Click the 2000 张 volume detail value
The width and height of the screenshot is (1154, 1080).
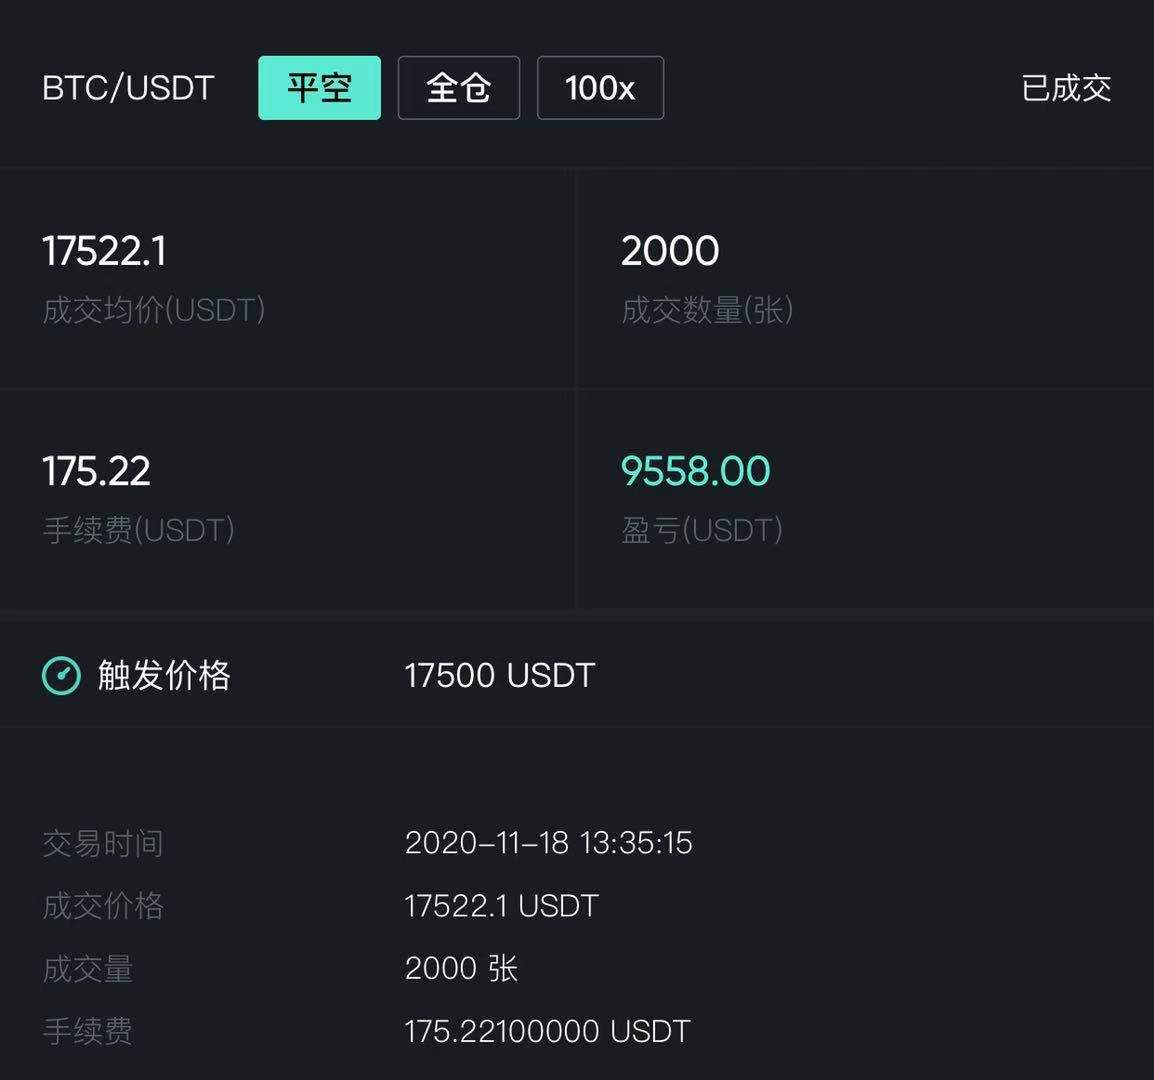pos(461,968)
